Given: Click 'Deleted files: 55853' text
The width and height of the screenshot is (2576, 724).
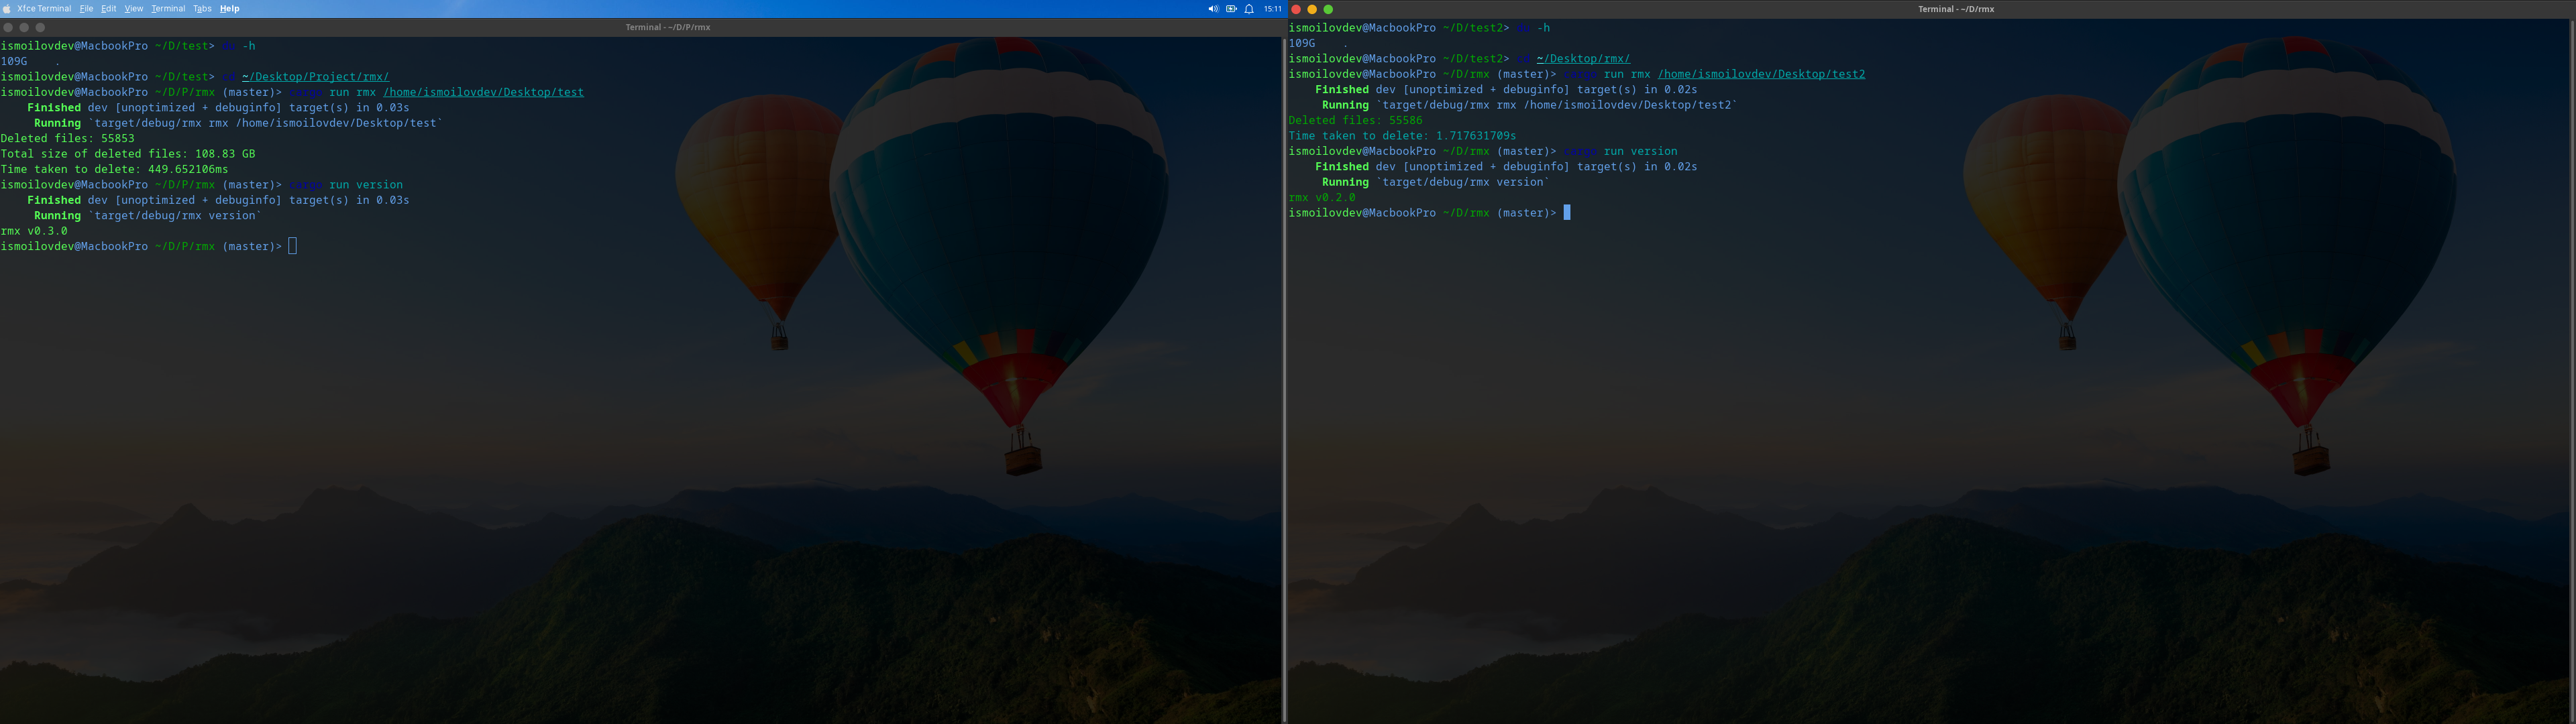Looking at the screenshot, I should (x=67, y=139).
